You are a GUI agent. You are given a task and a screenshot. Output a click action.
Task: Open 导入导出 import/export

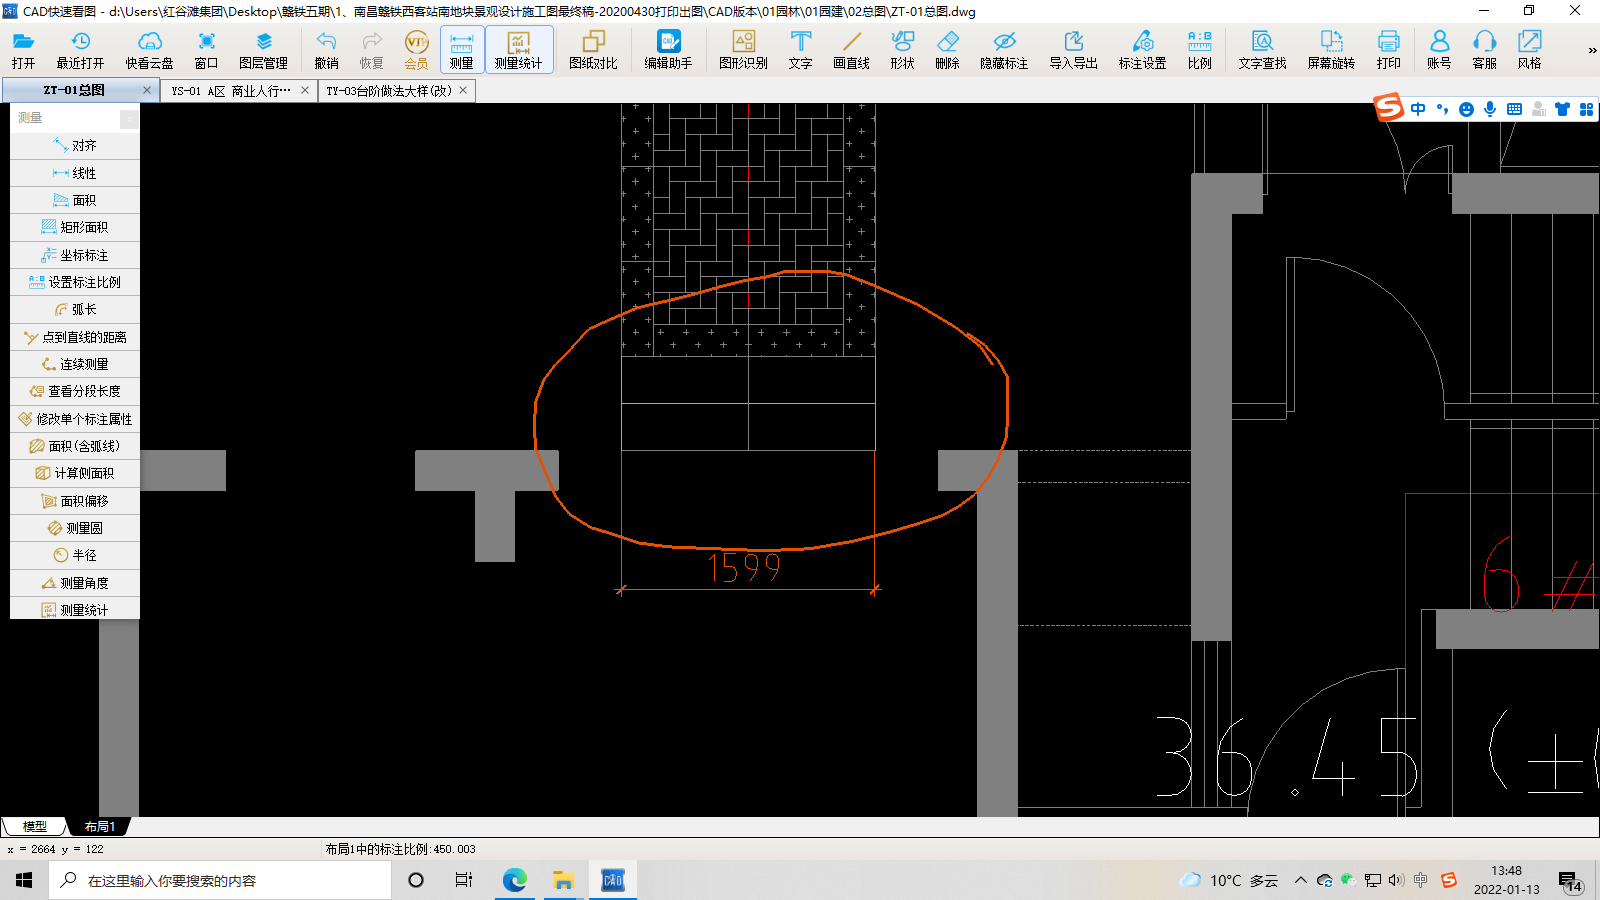(x=1073, y=49)
